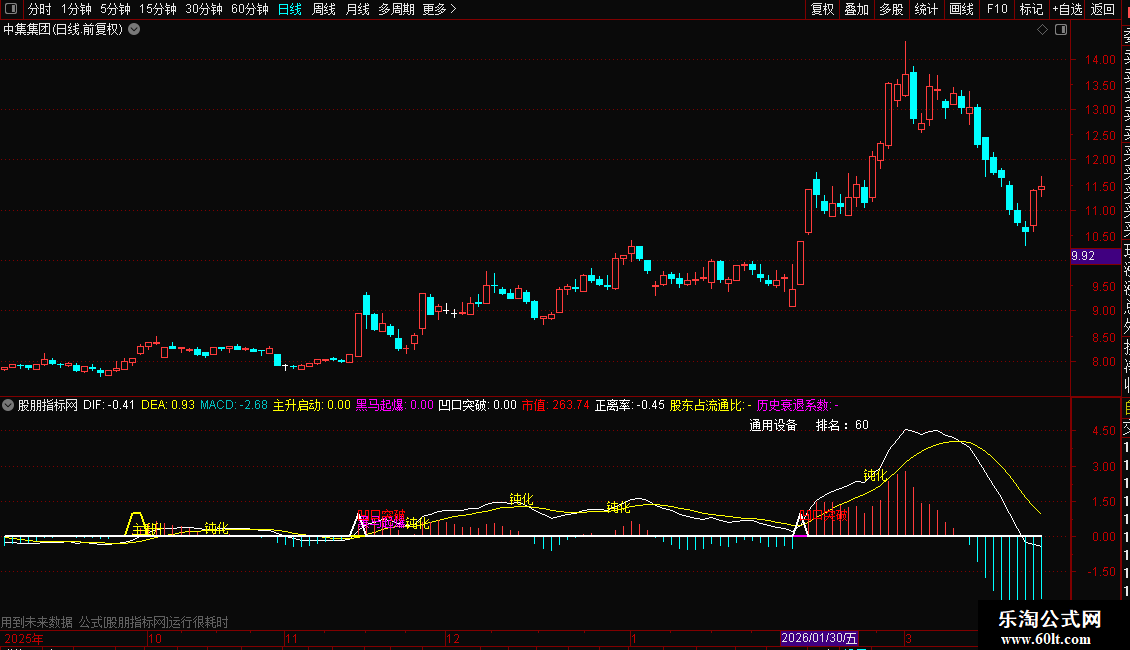
Task: Click the 正离率: -0.45 label
Action: pos(630,405)
